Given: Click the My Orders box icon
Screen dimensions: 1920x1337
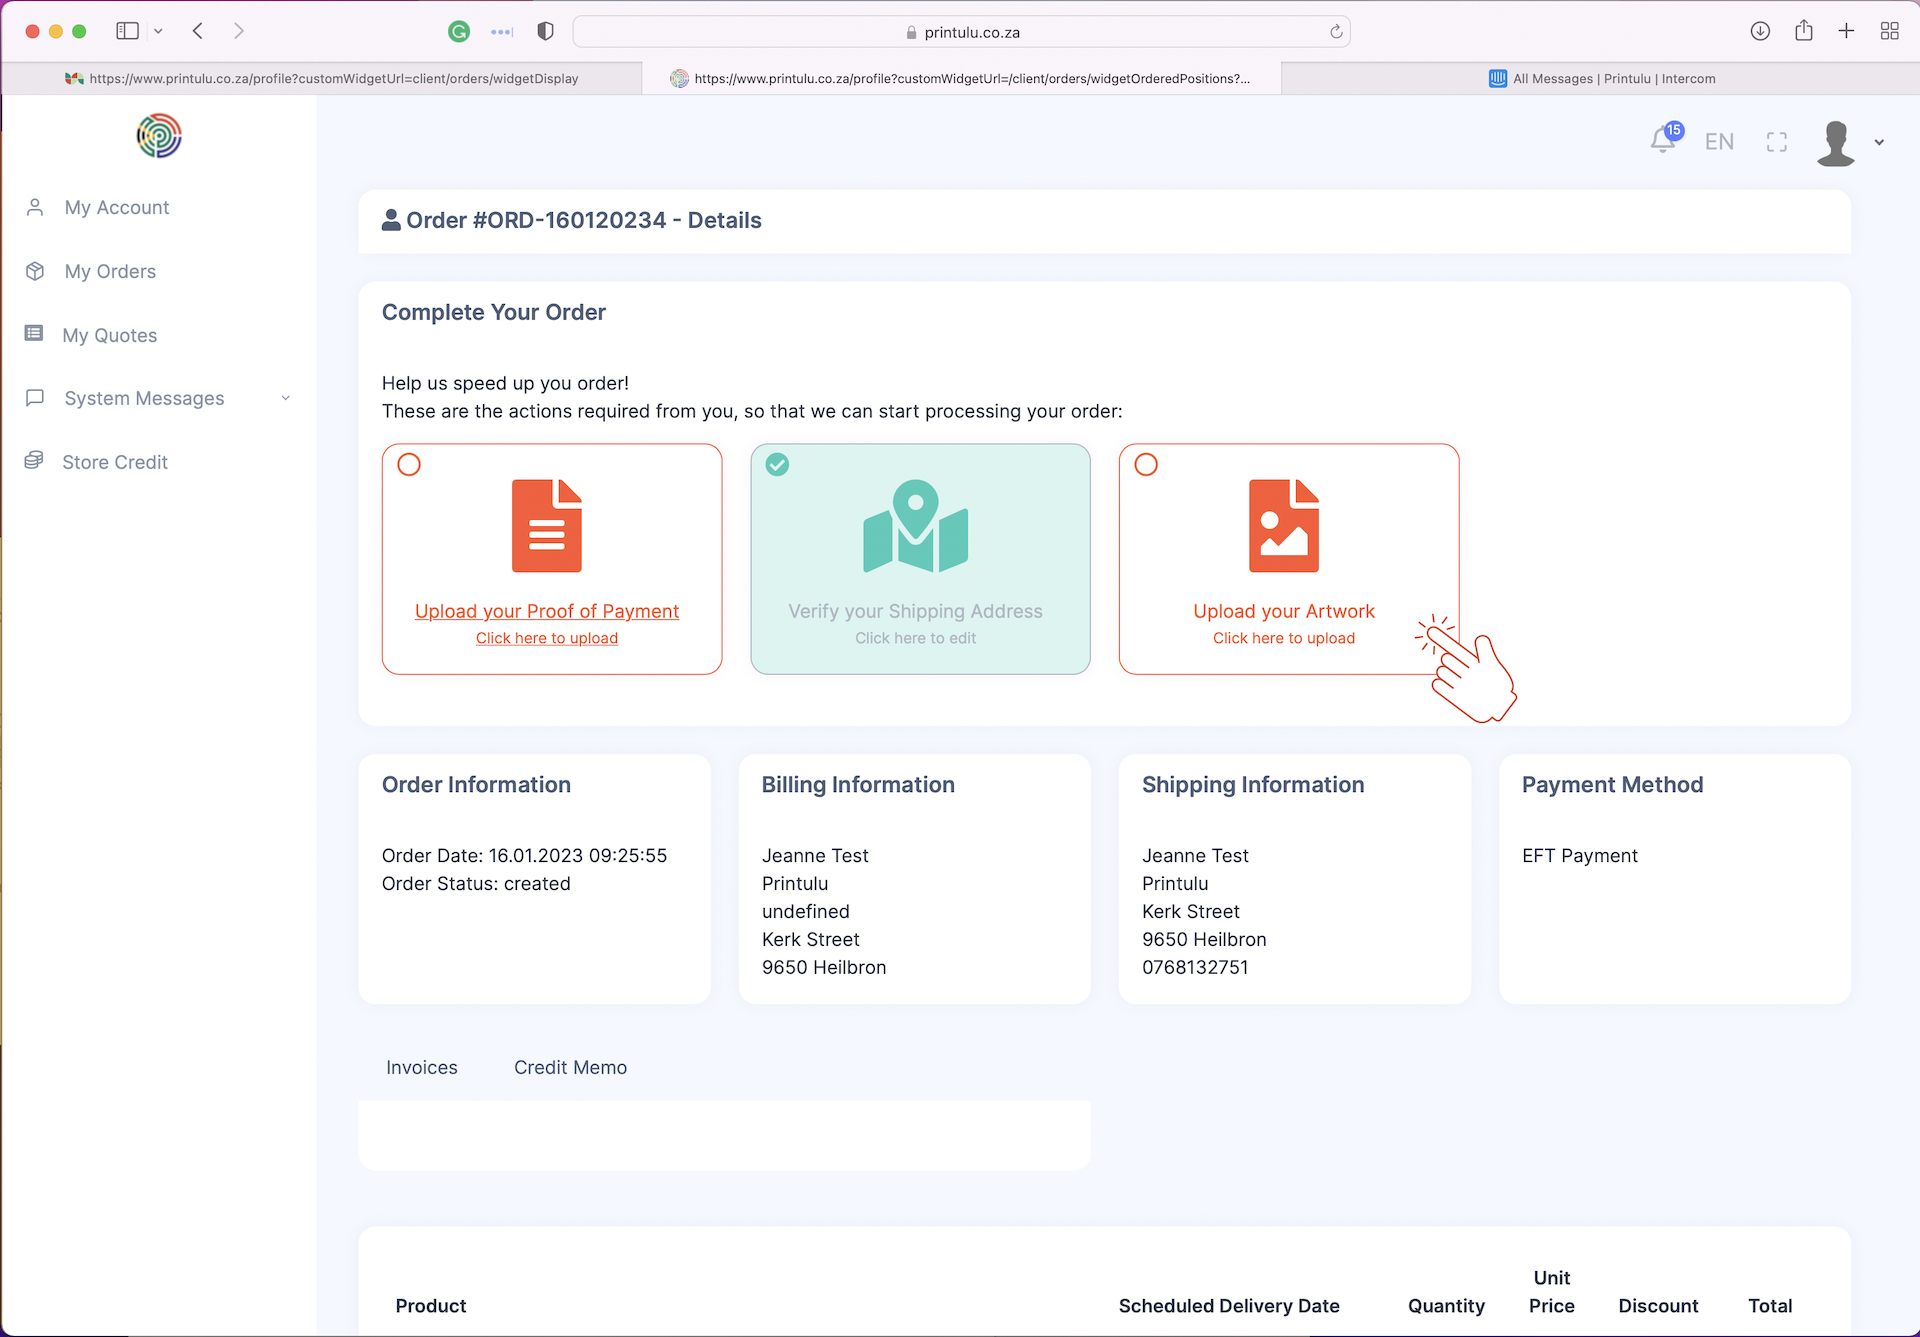Looking at the screenshot, I should (35, 271).
